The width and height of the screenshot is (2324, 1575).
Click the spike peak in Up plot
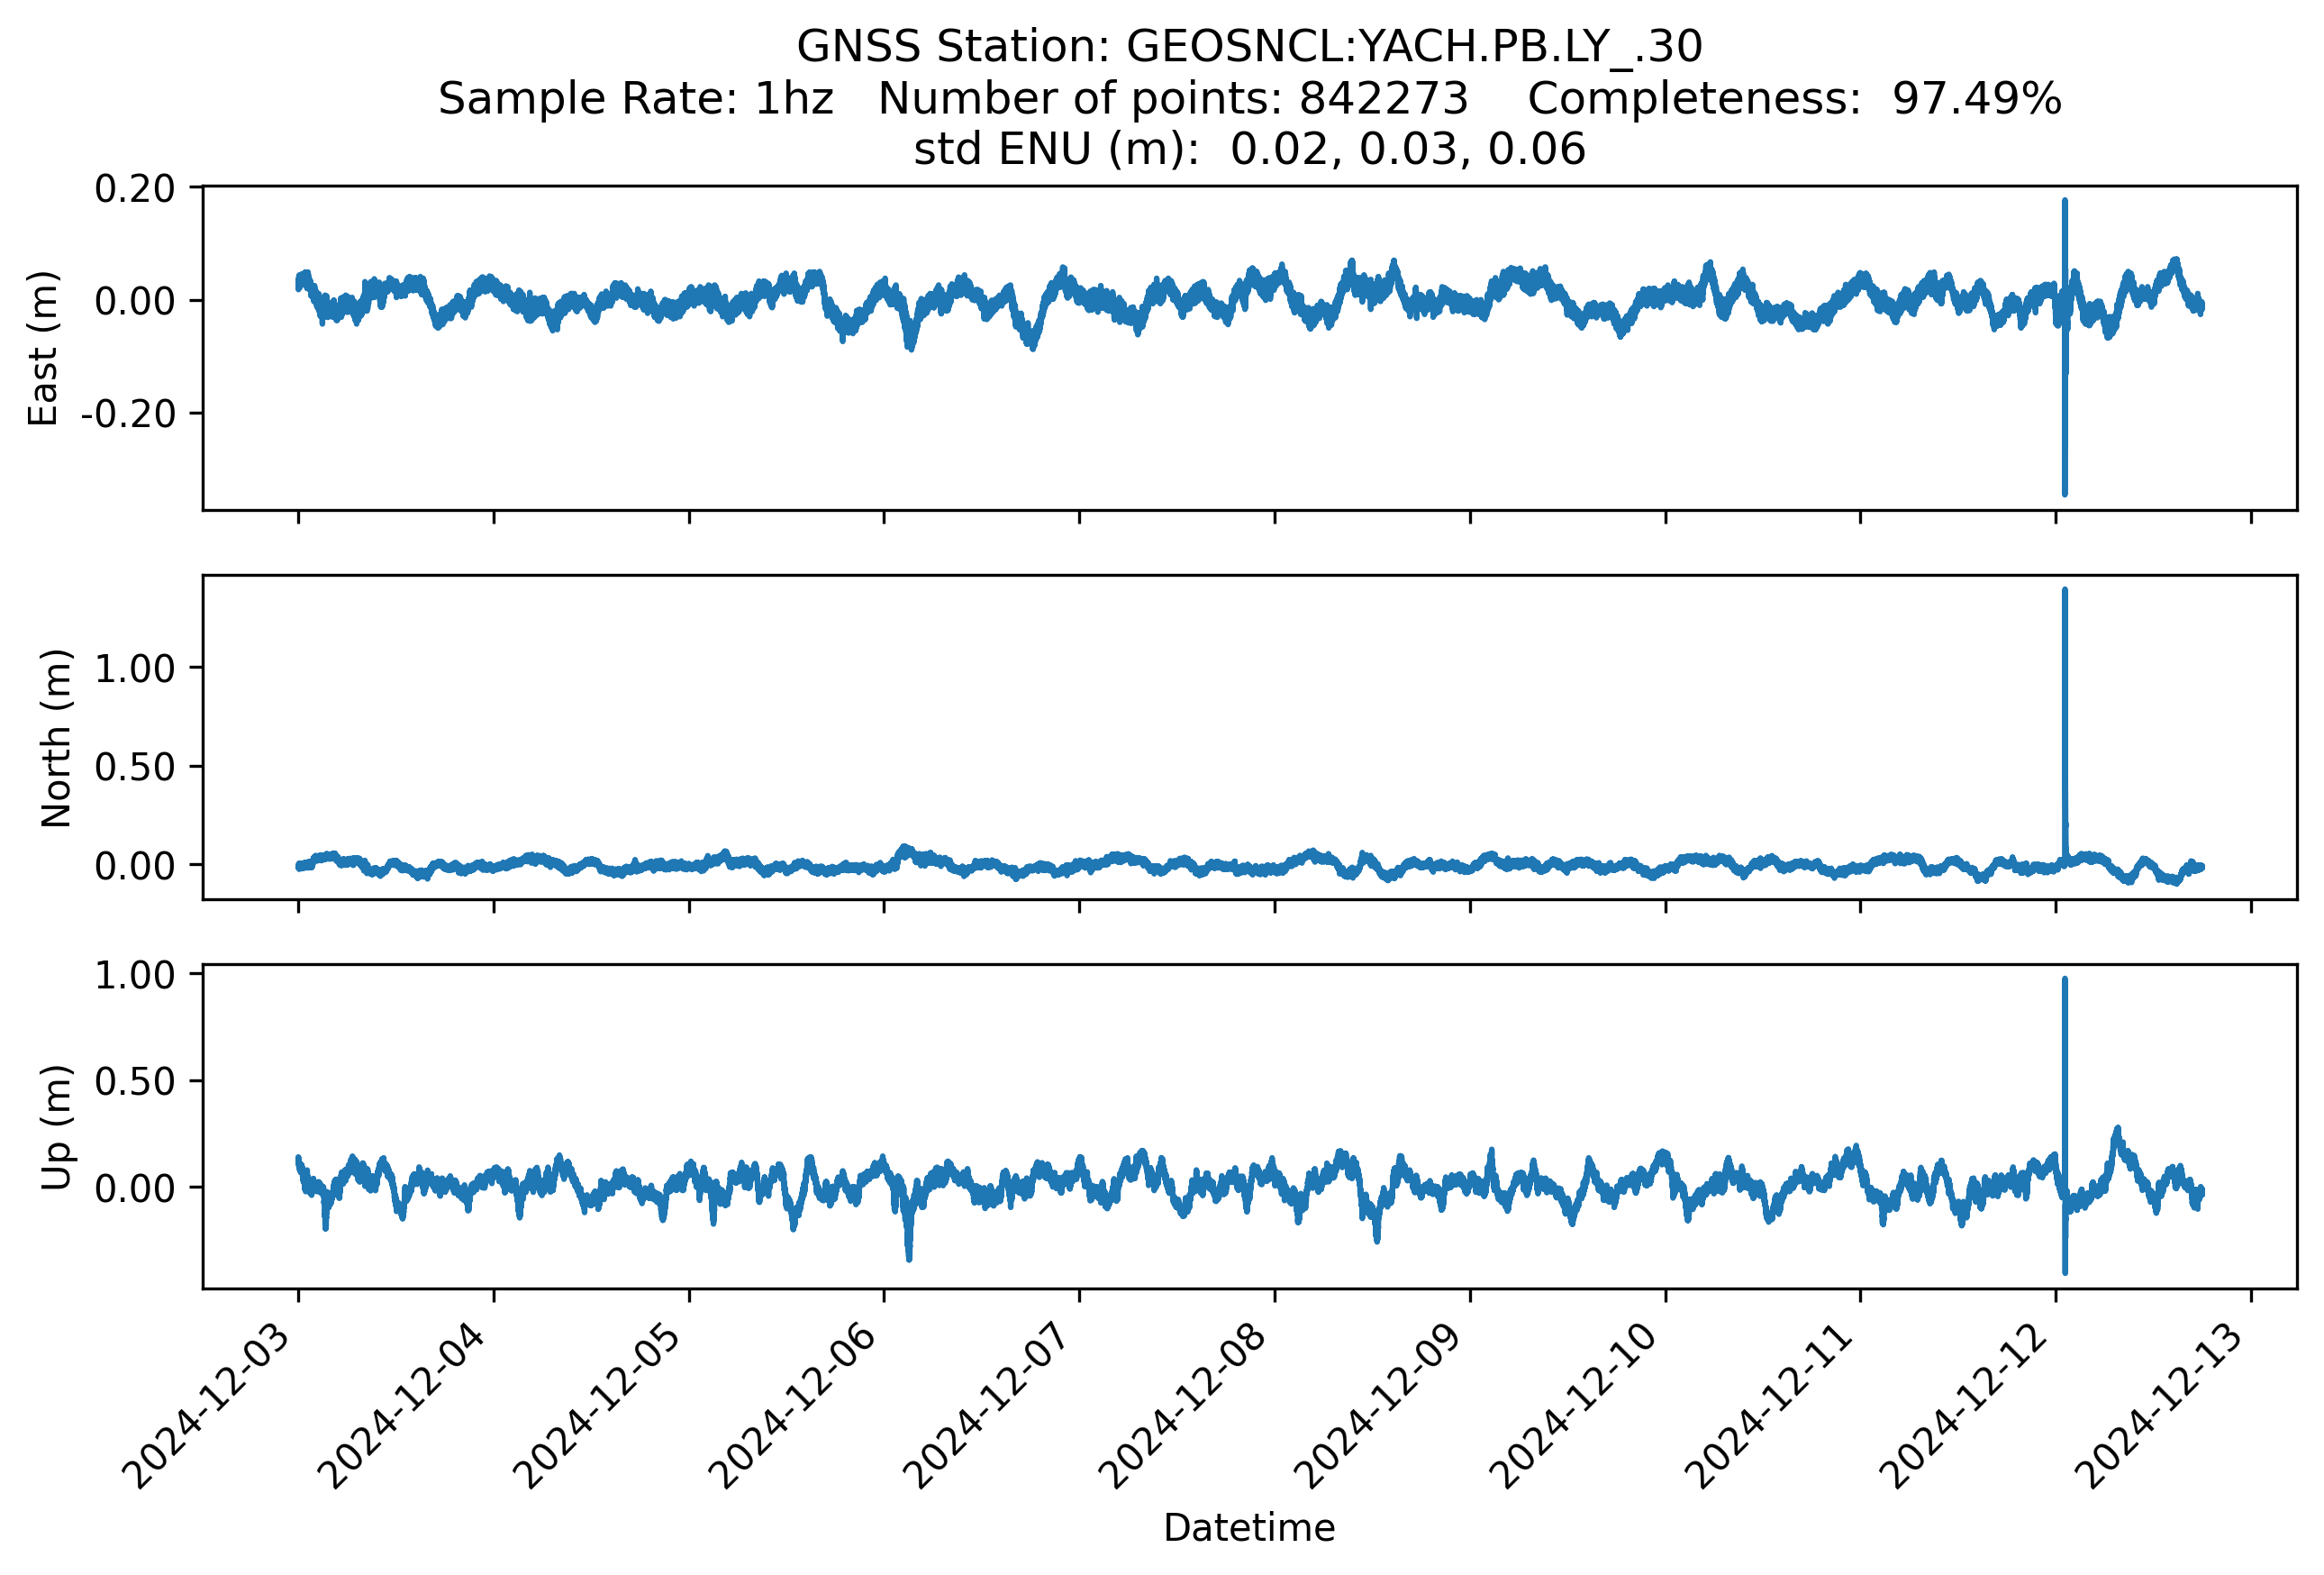point(2065,981)
